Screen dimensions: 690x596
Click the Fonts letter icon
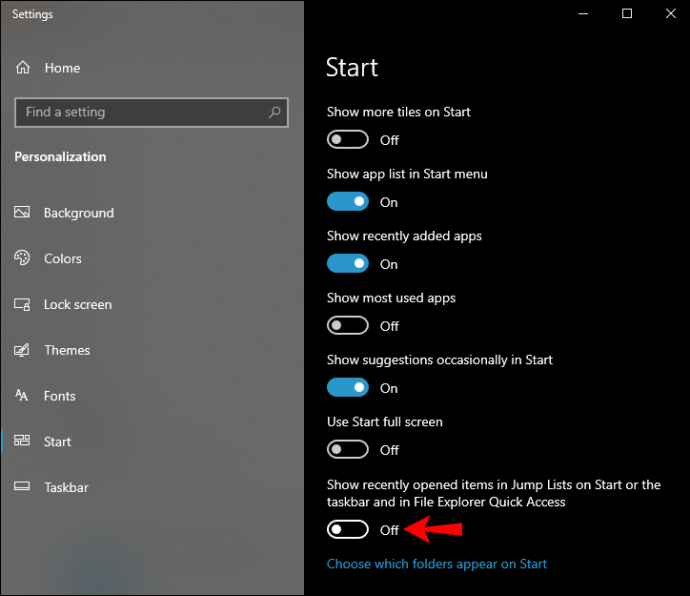(x=22, y=395)
